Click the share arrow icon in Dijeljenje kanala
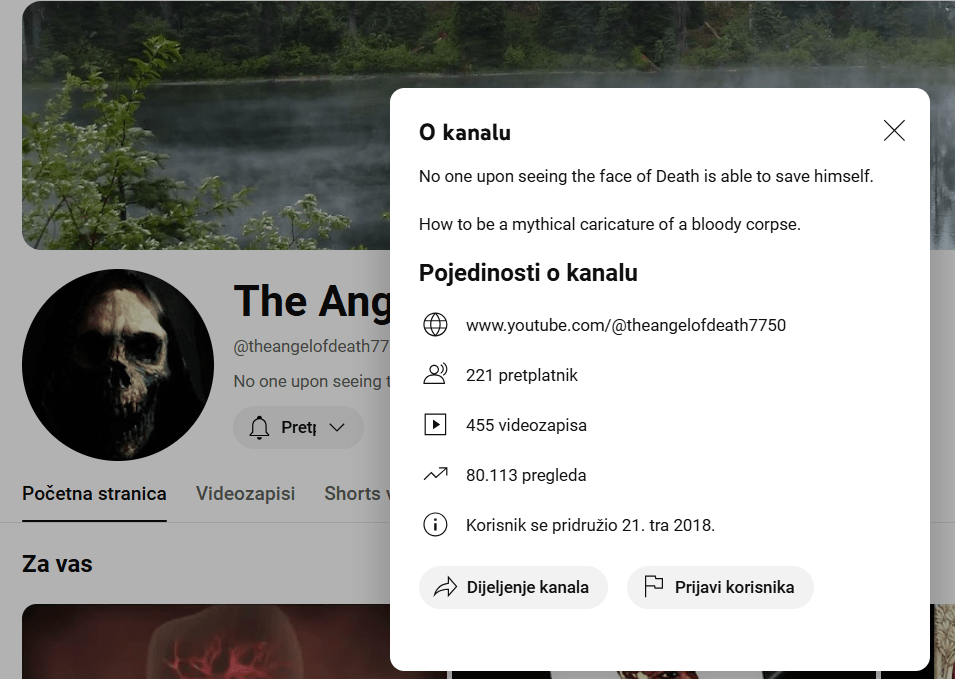The image size is (955, 679). 445,587
